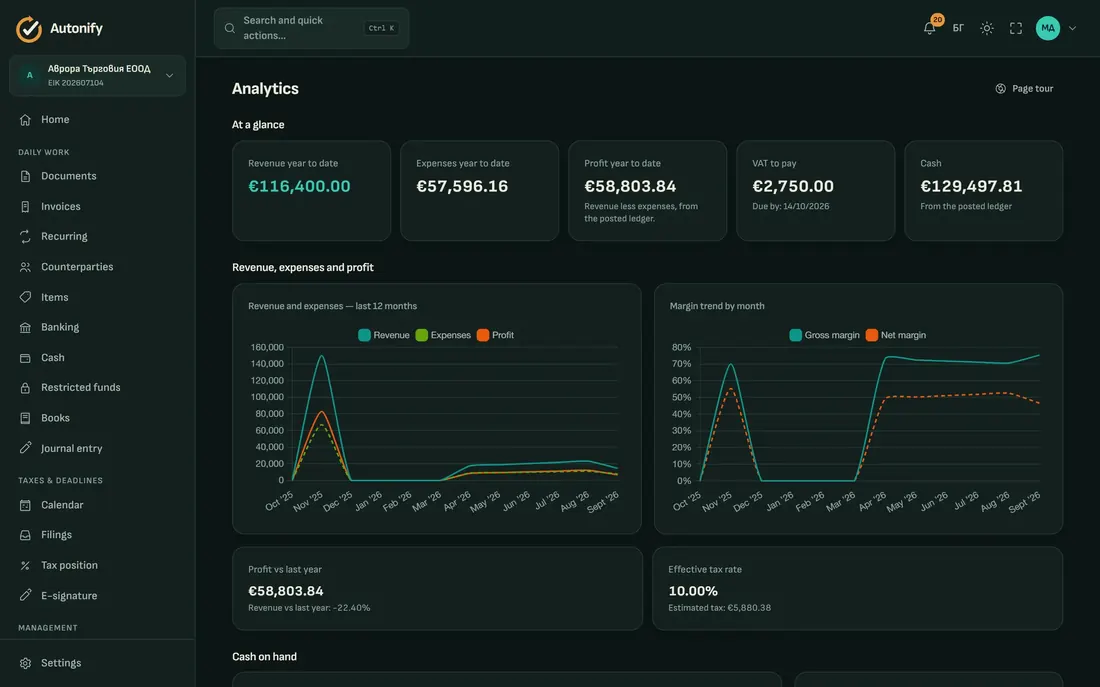Click the Counterparties people icon

click(25, 267)
